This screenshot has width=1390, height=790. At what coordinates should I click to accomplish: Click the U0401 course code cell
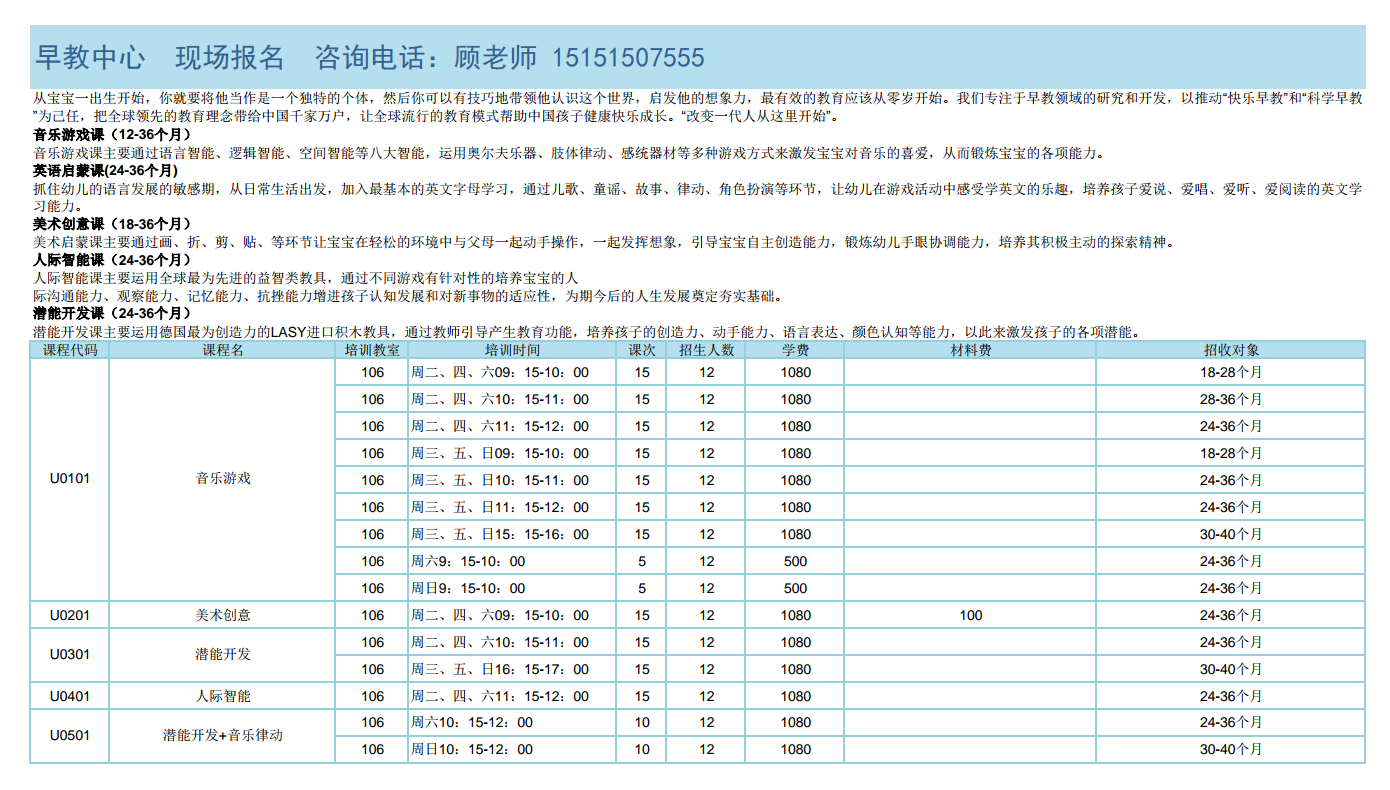[70, 696]
